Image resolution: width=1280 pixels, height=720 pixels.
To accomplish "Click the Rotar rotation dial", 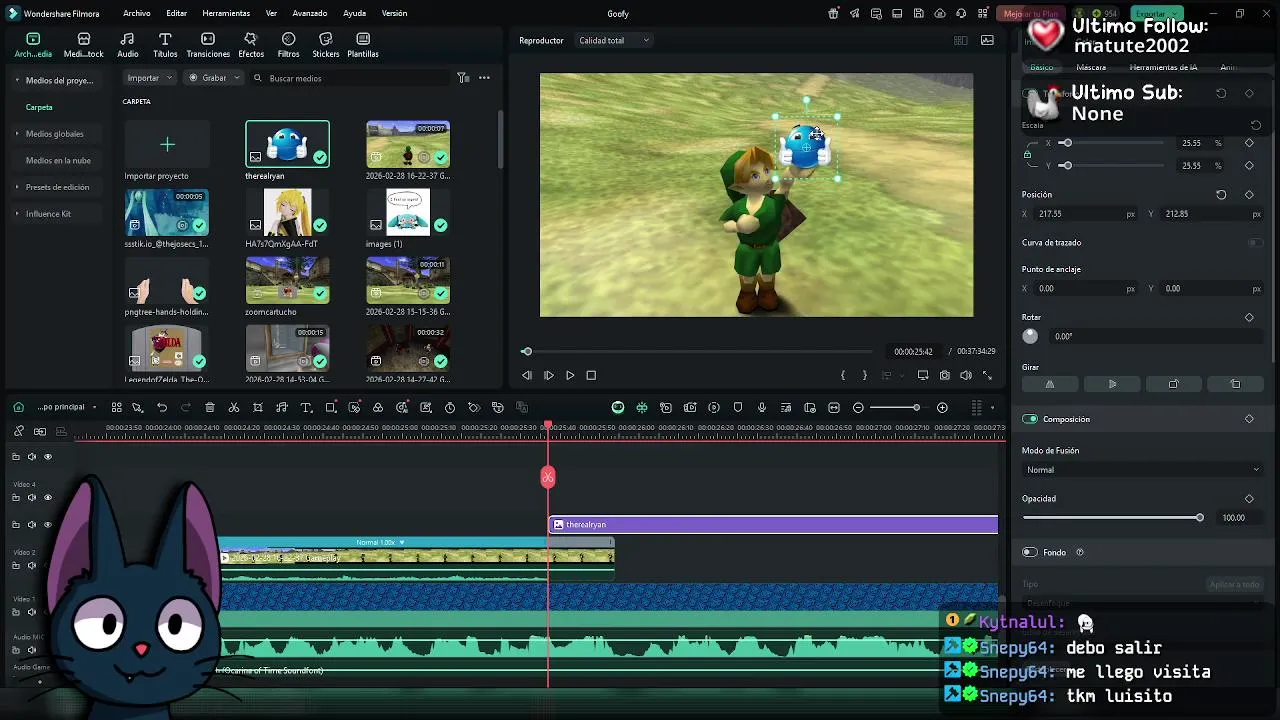I will click(1030, 337).
